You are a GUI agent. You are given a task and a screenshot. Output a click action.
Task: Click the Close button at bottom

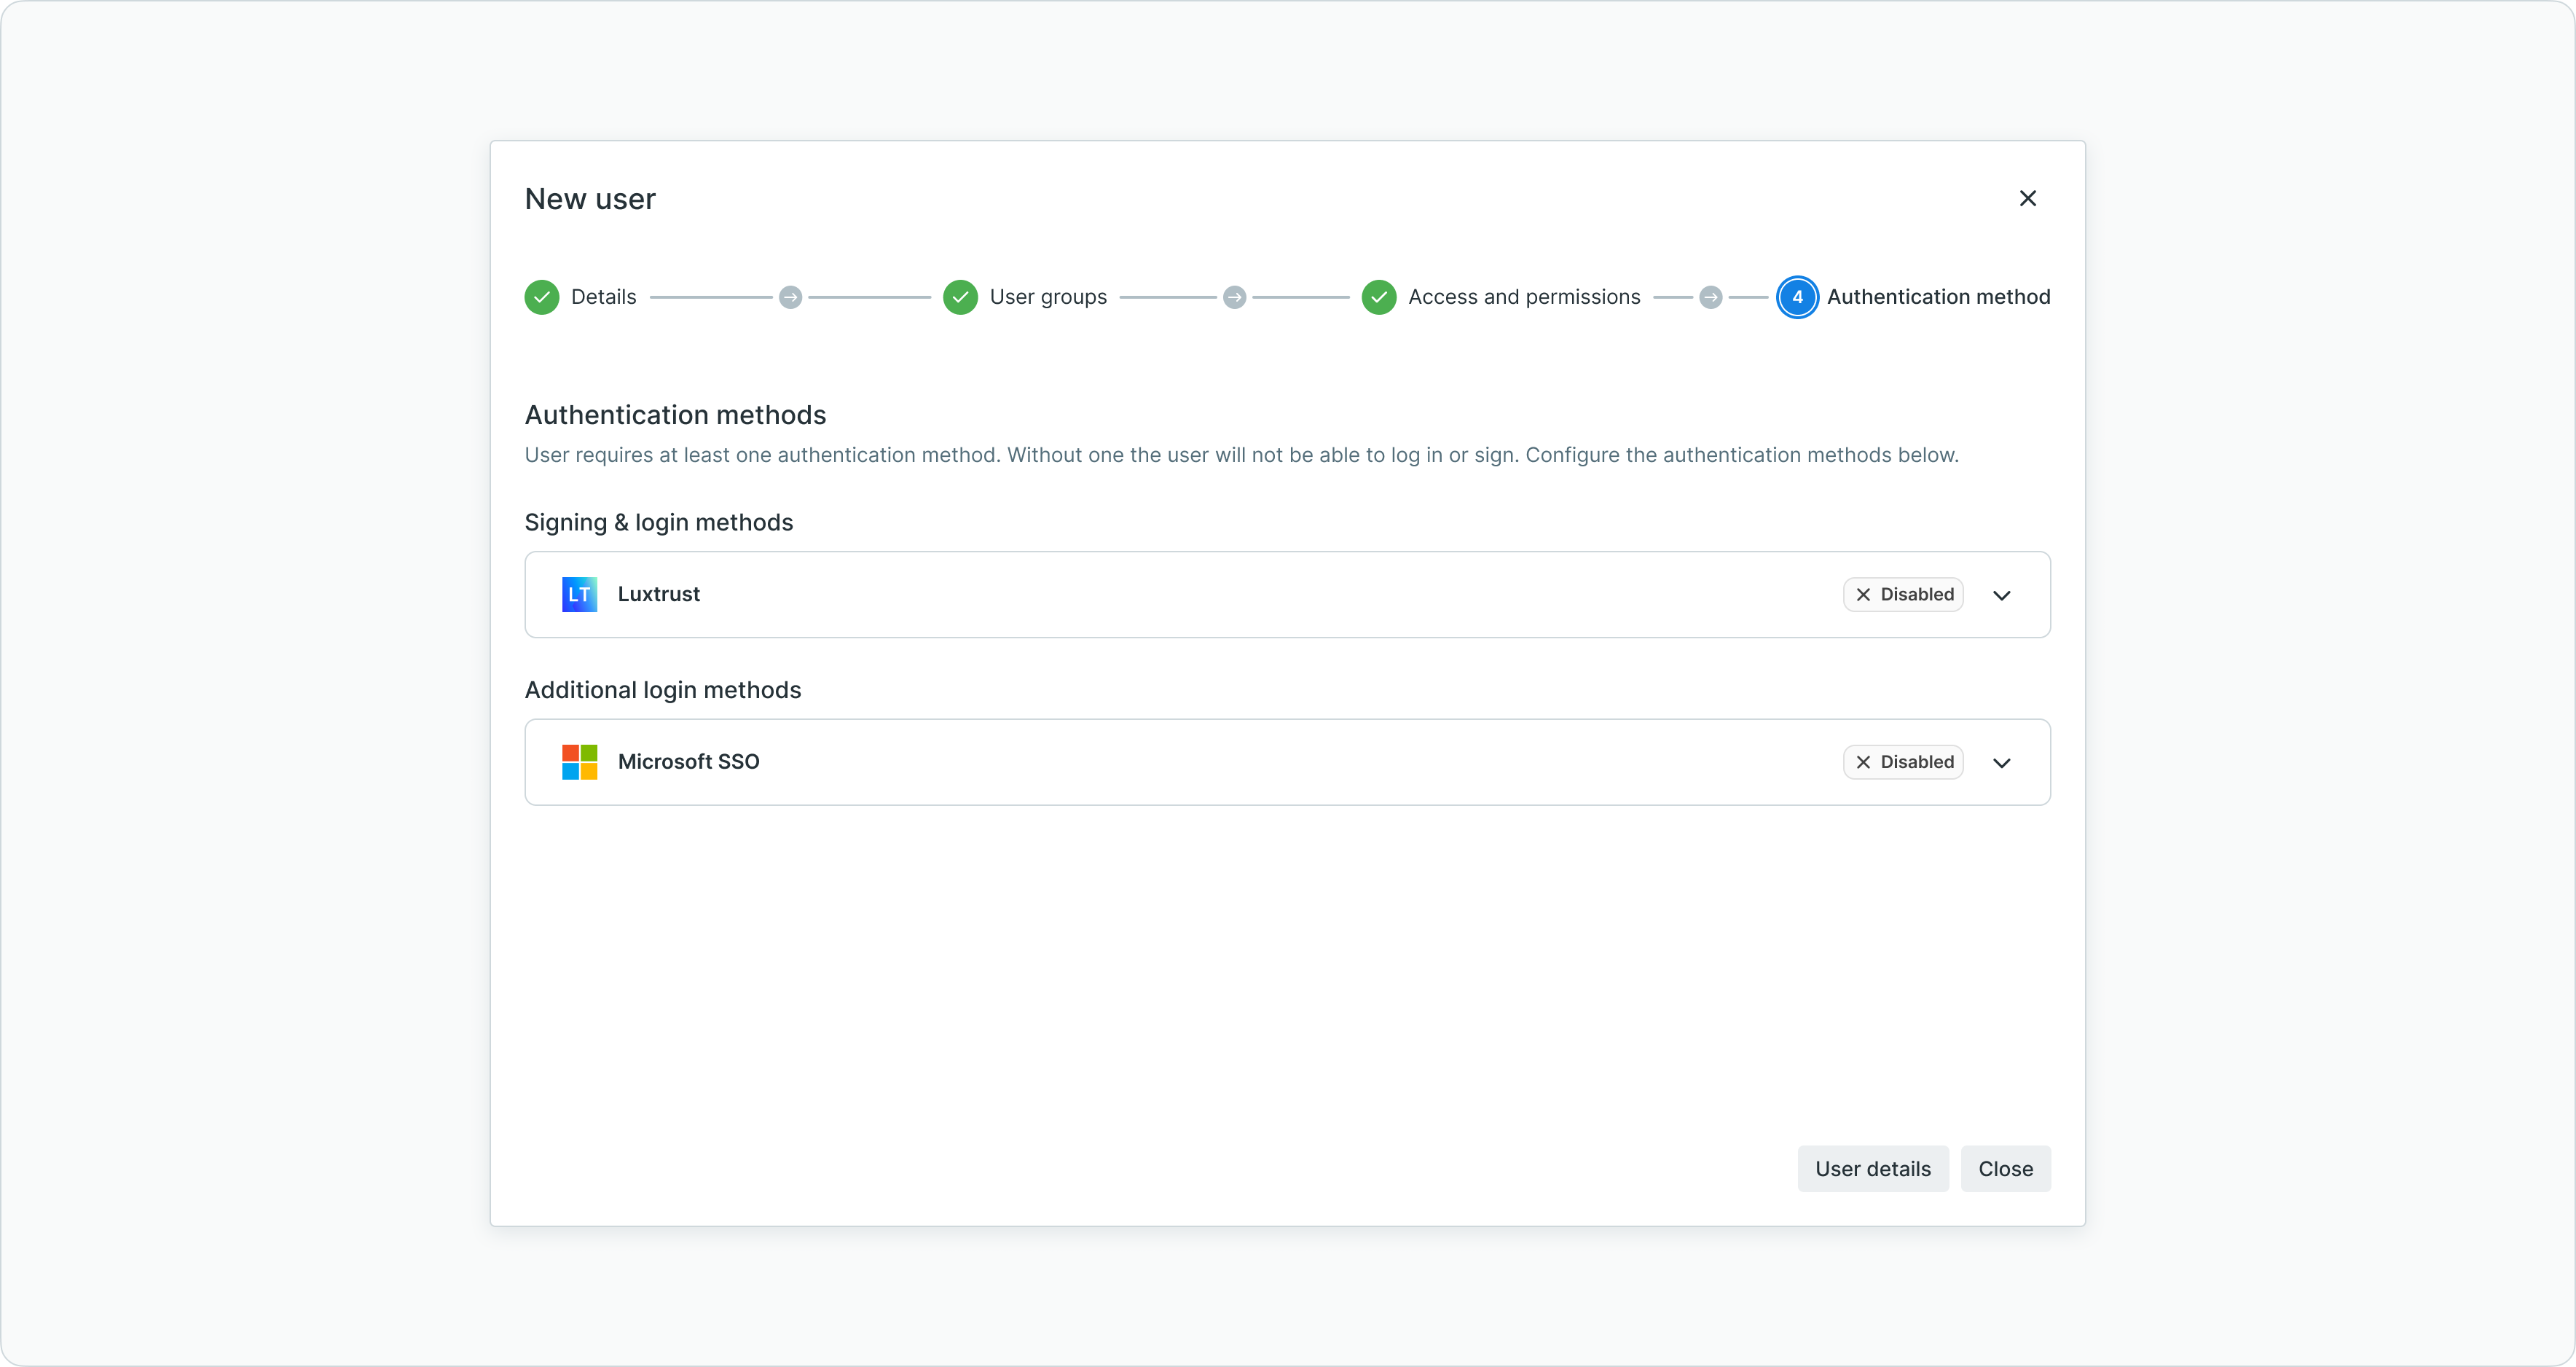click(x=2005, y=1169)
